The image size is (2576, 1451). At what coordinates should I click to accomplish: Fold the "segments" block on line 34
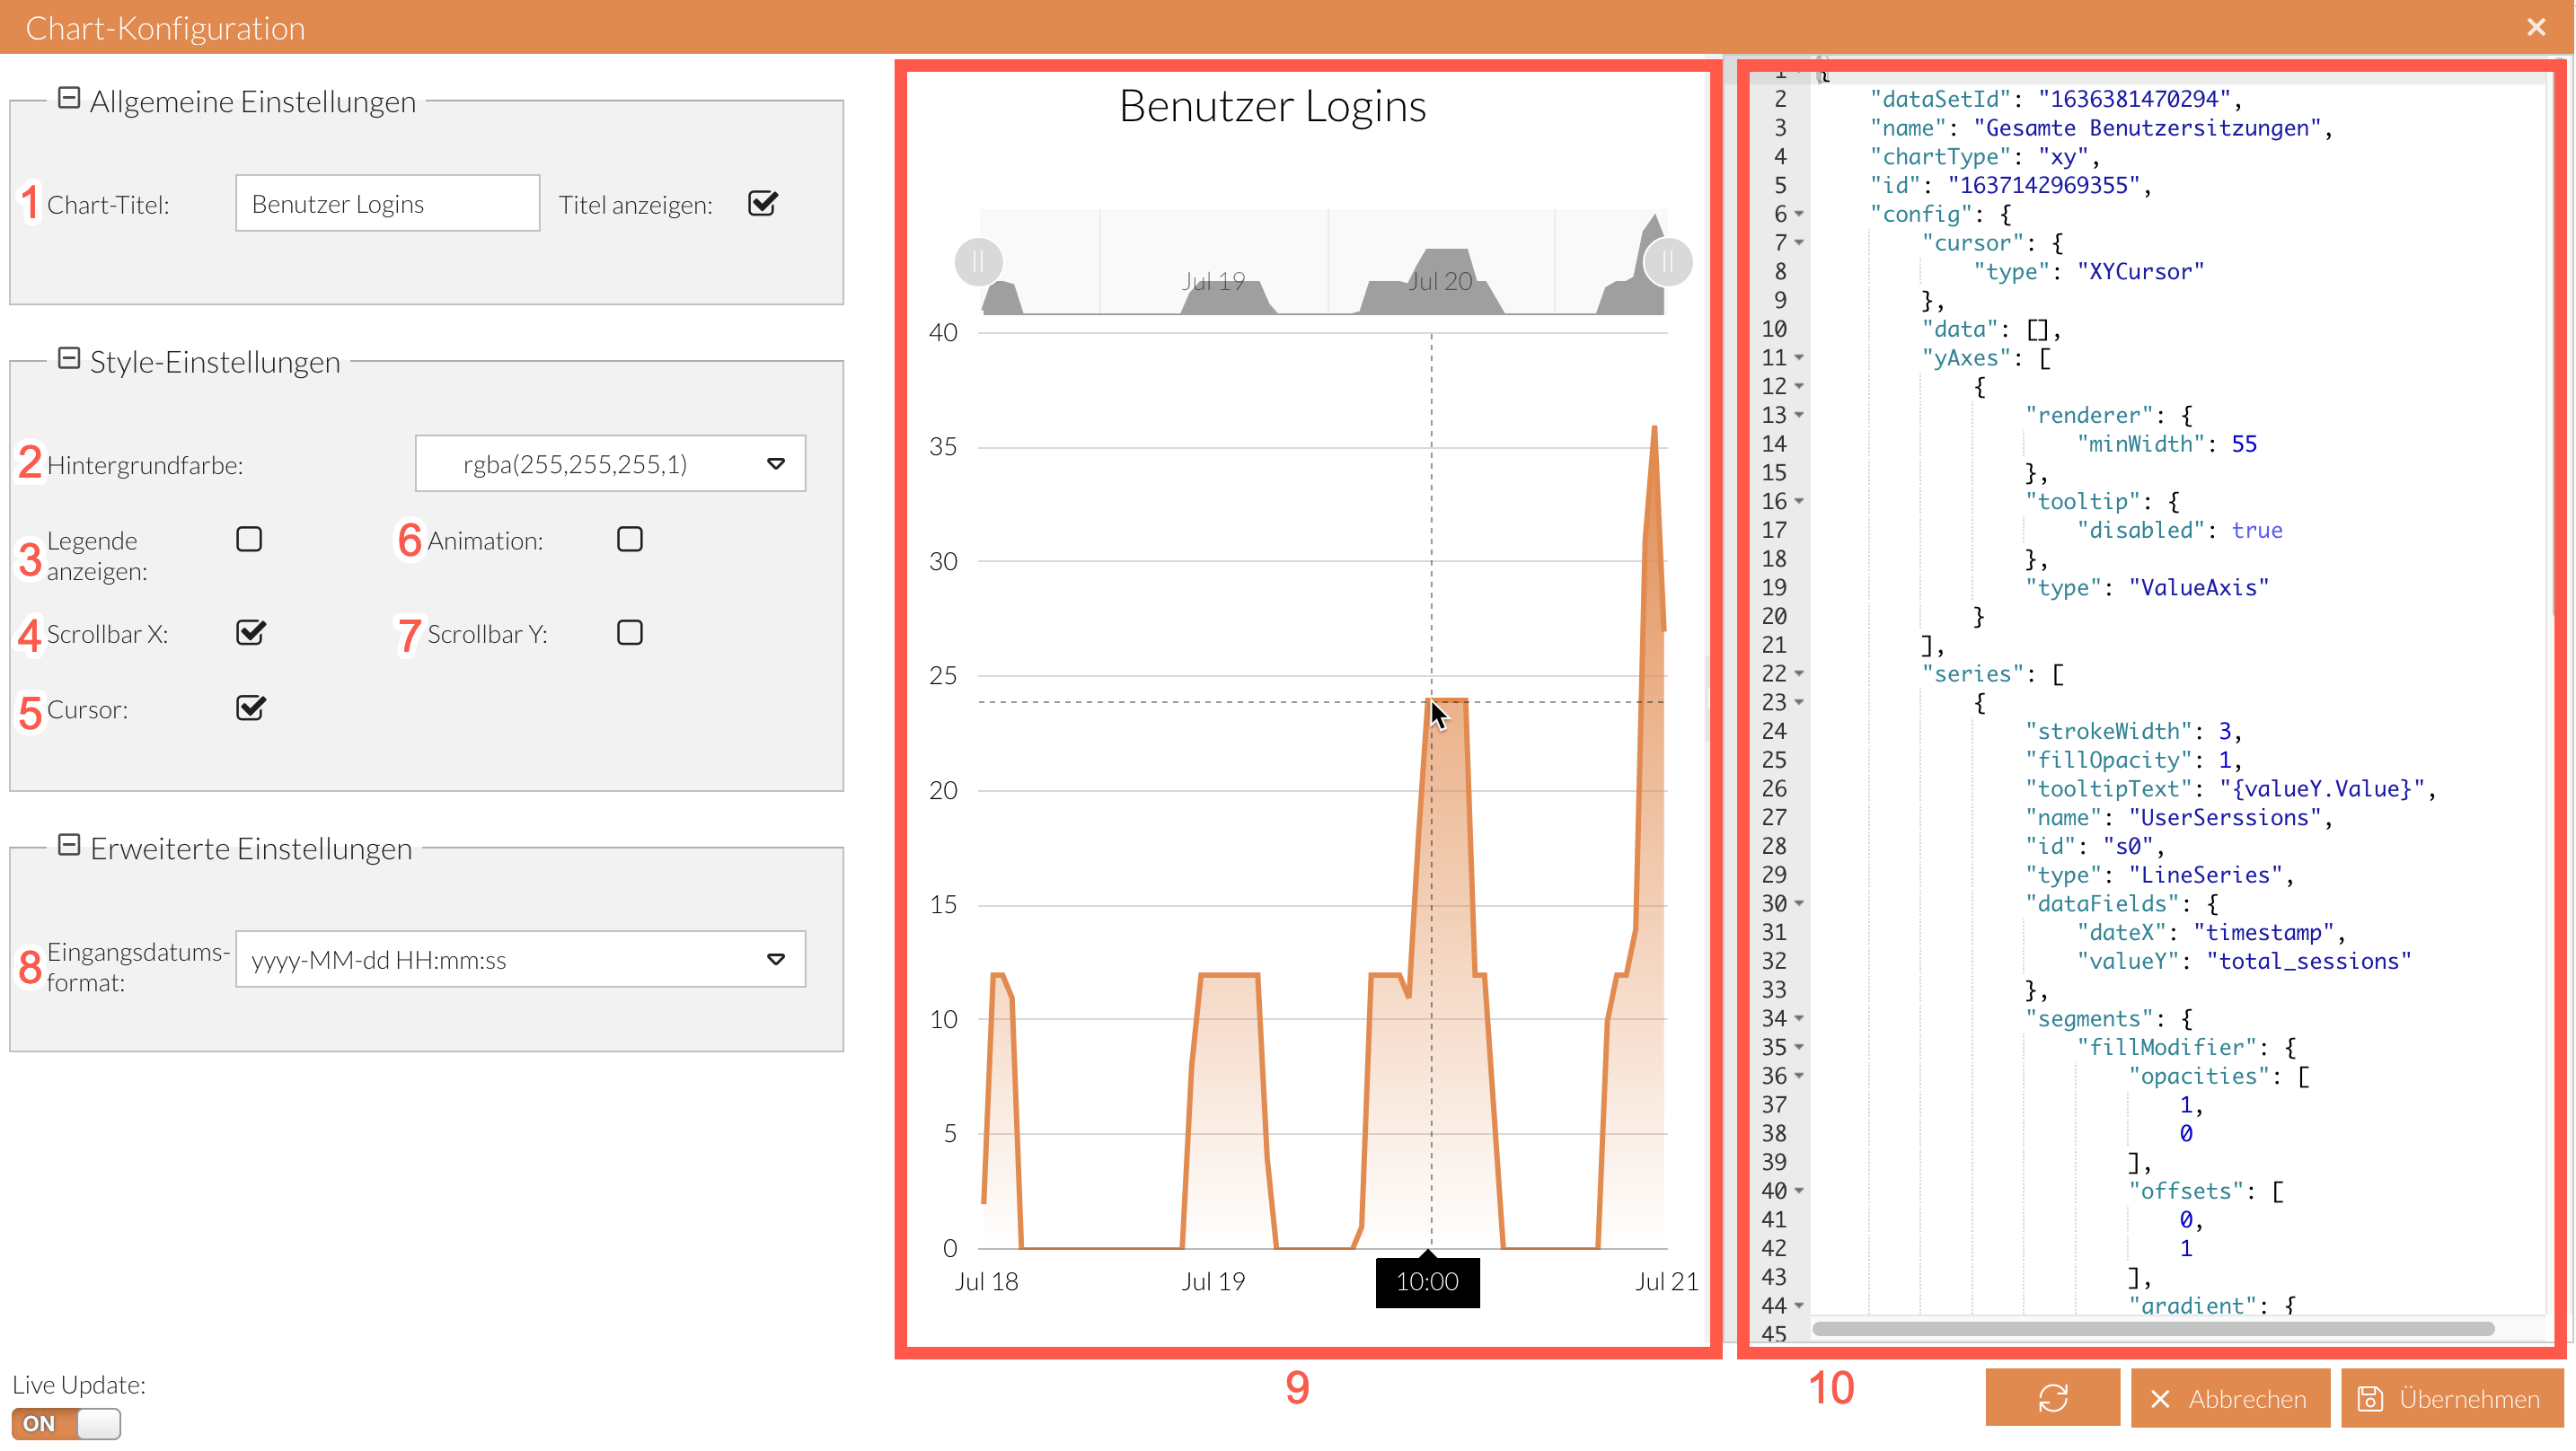click(x=1800, y=1019)
